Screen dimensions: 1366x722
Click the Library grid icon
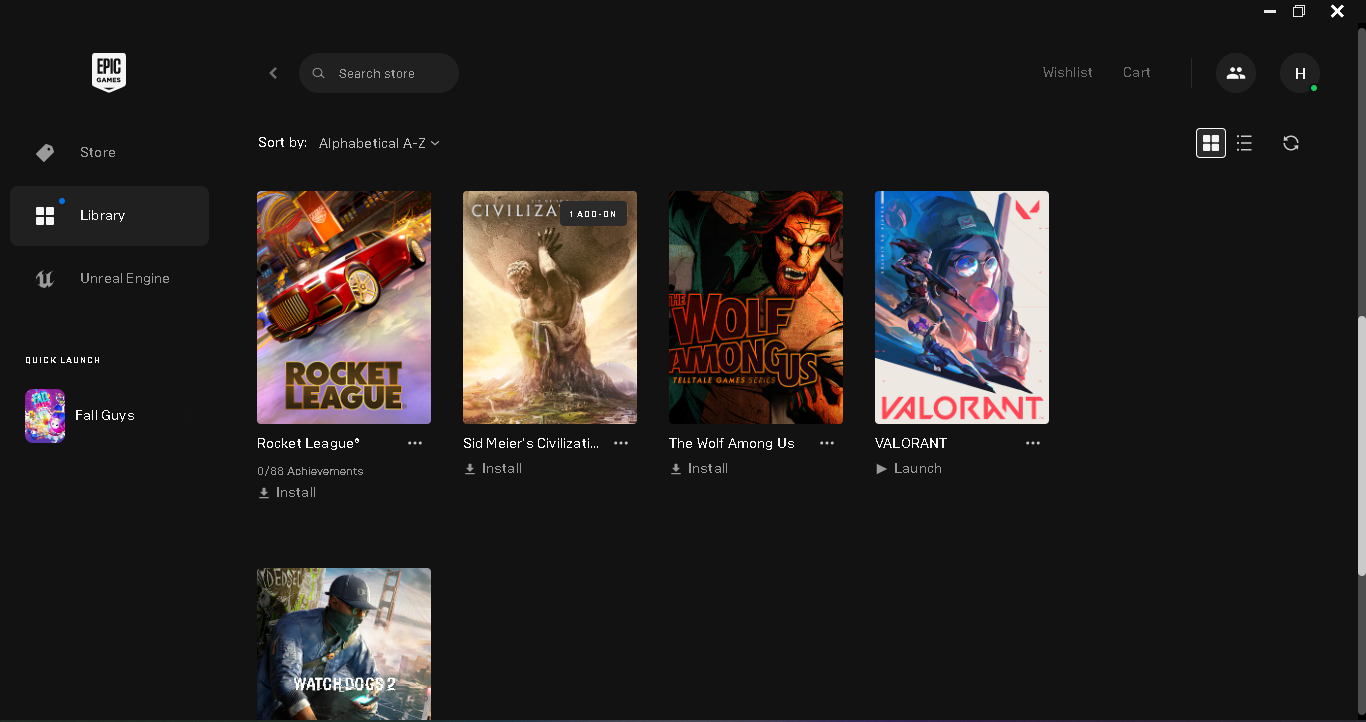click(x=45, y=216)
